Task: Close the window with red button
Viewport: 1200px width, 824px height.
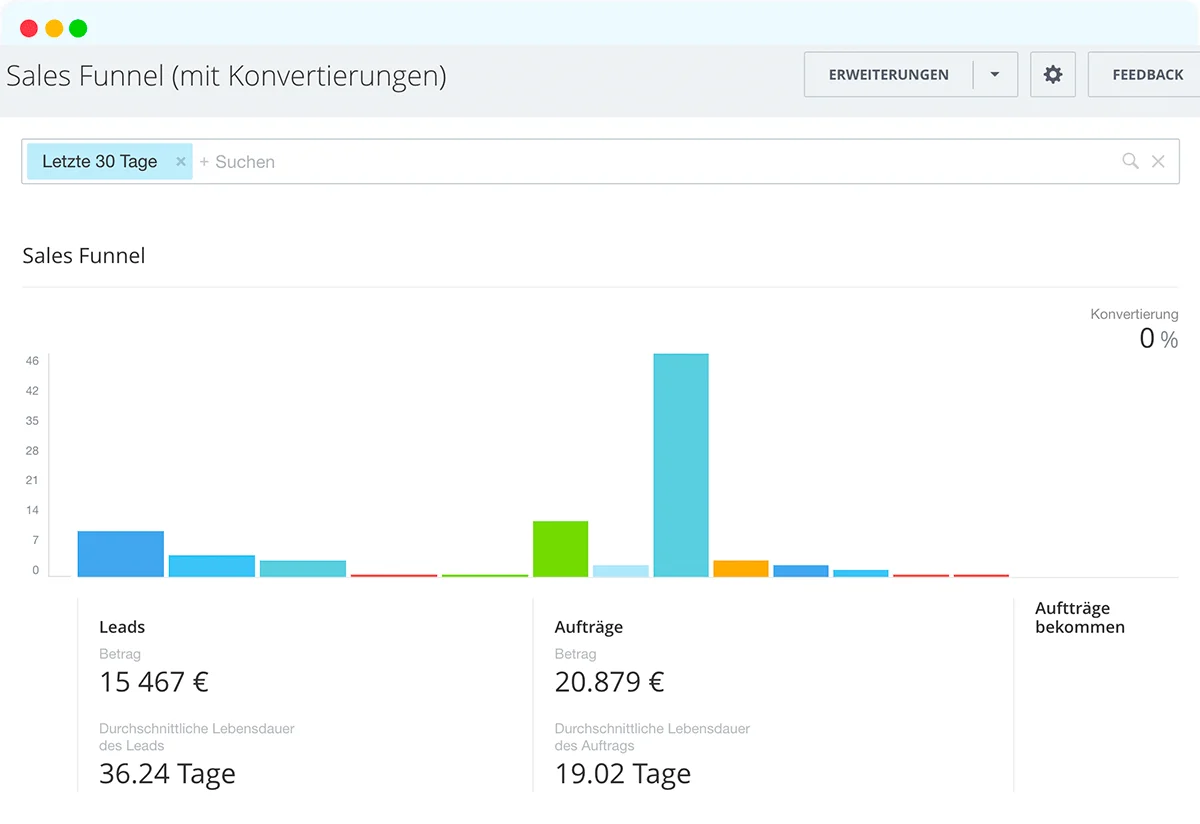Action: [29, 28]
